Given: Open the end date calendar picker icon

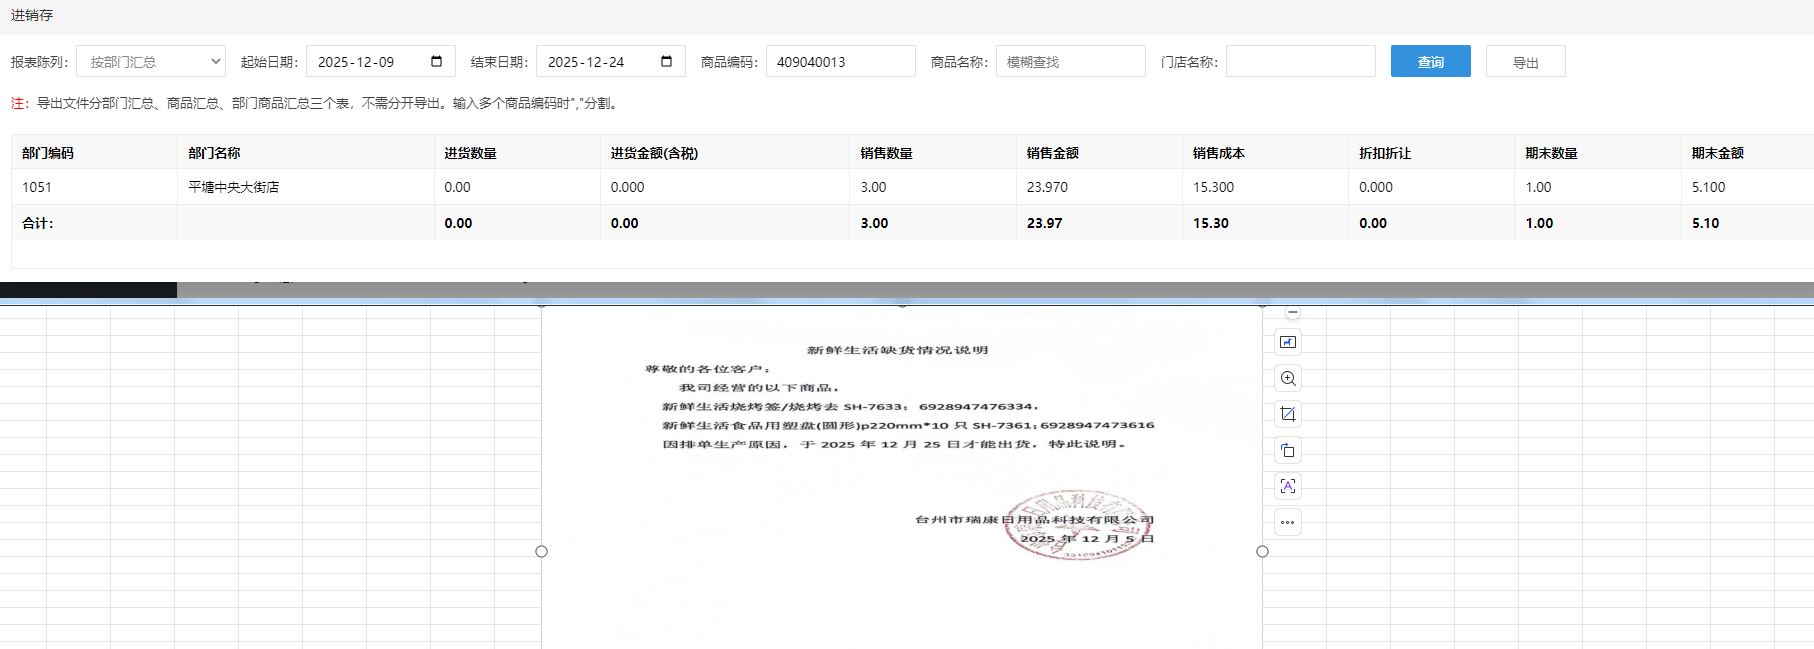Looking at the screenshot, I should coord(666,61).
